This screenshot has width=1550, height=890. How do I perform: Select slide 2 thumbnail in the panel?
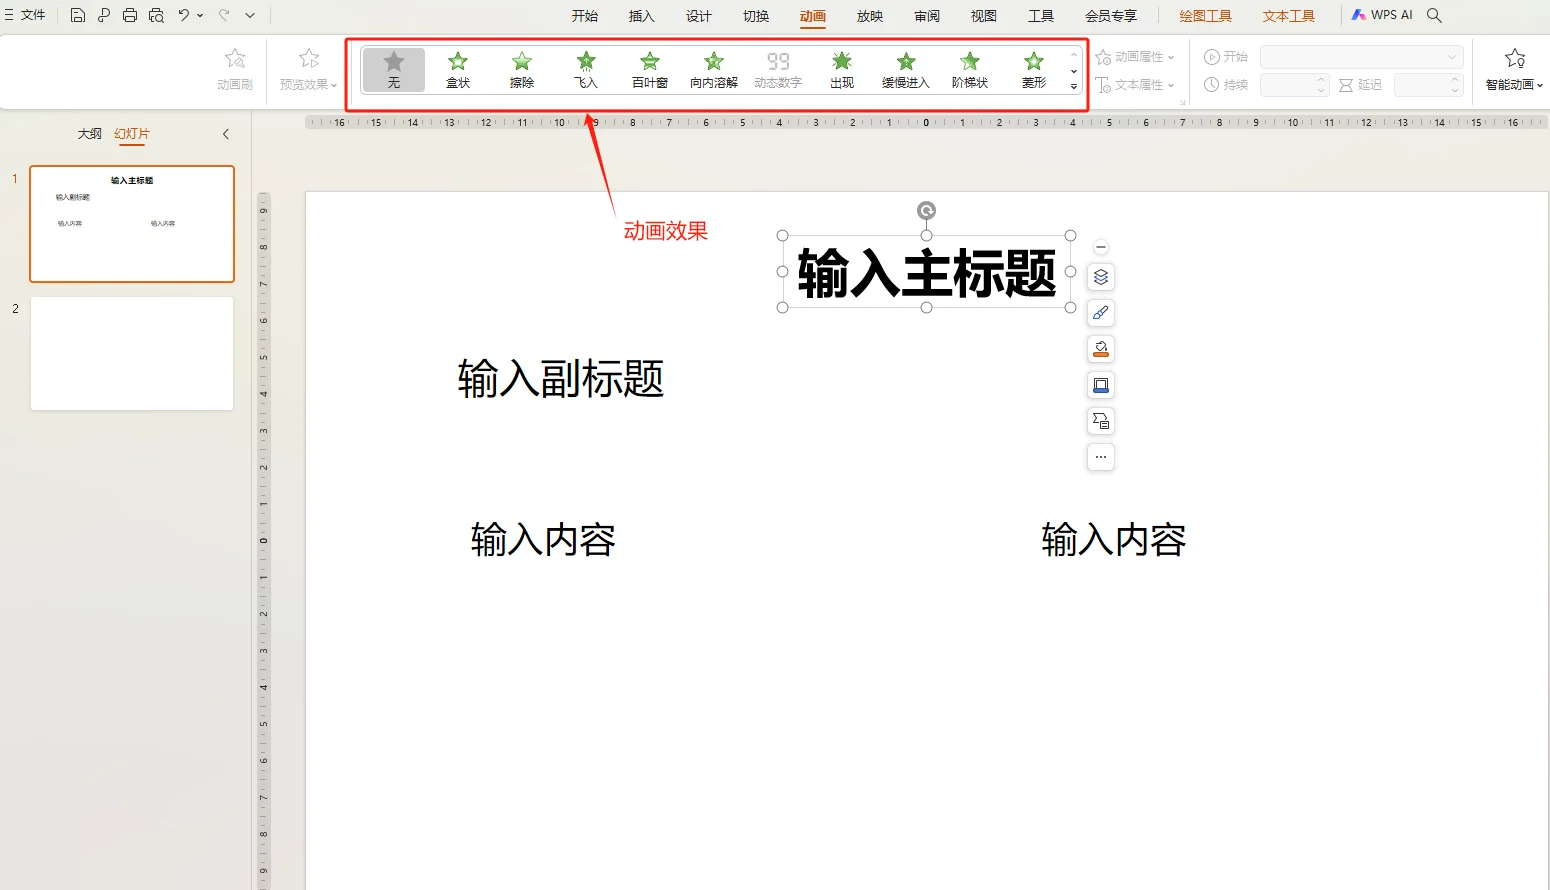pos(131,353)
